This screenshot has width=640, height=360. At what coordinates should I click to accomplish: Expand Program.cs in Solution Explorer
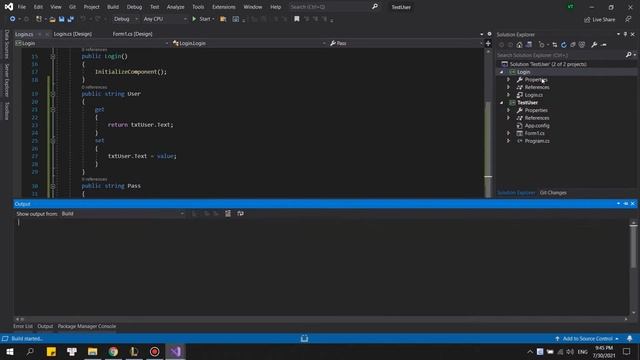[509, 141]
